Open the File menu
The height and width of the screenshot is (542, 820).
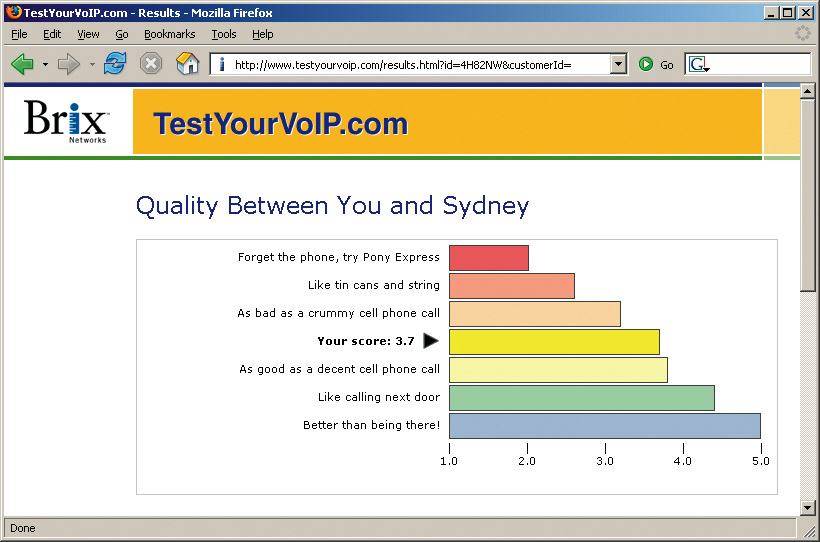click(x=19, y=35)
